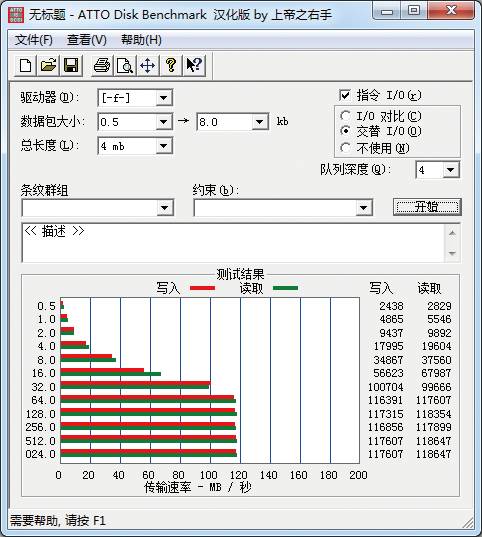Screen dimensions: 482x537
Task: Click inside the << 描述 >> text box
Action: [234, 243]
